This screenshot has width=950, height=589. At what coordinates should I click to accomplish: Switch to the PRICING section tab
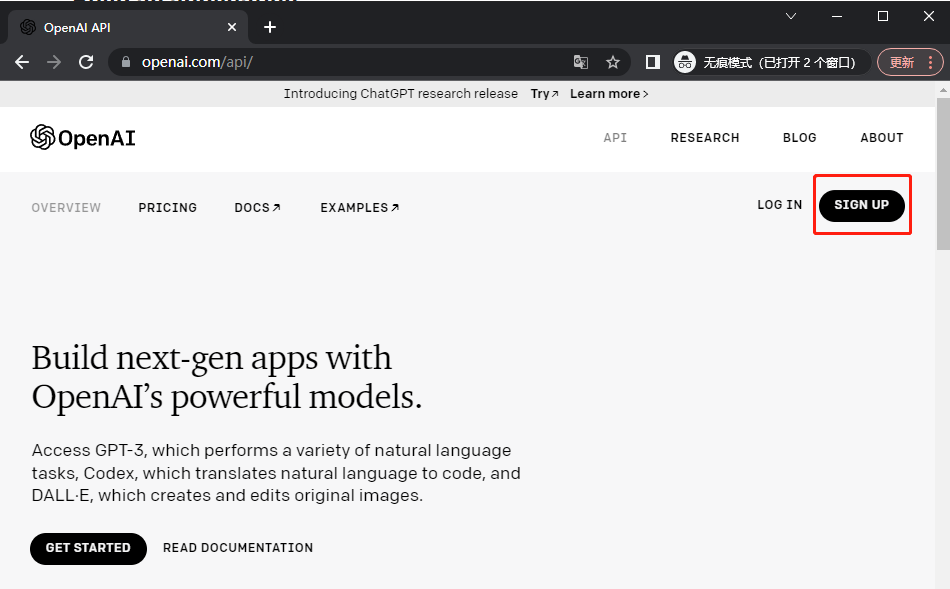(x=167, y=208)
